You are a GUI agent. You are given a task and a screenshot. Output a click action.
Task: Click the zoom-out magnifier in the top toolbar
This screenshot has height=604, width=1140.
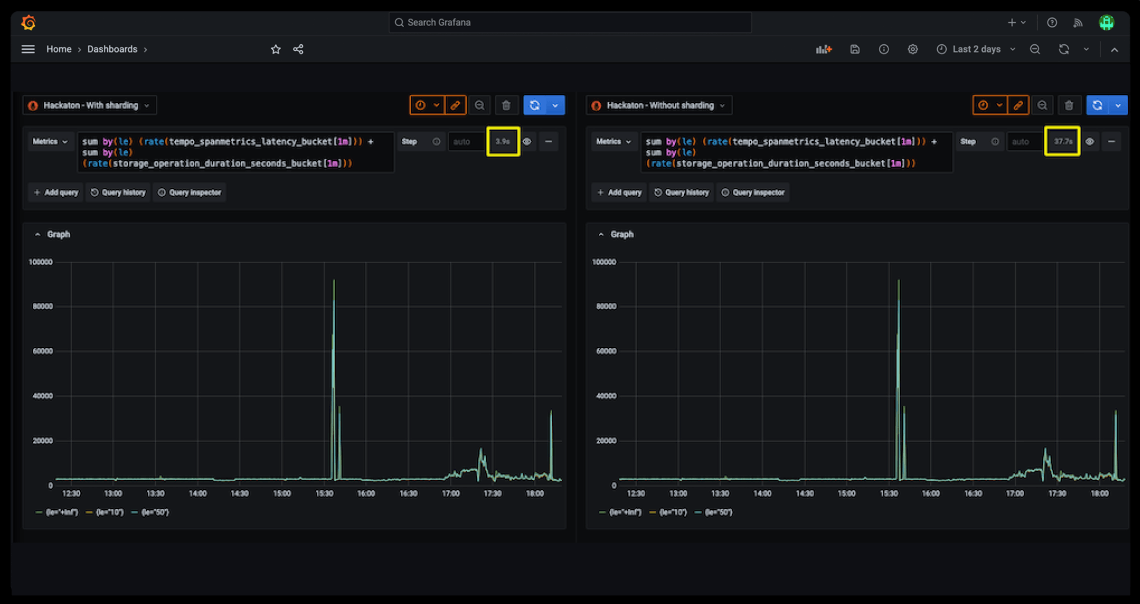click(1035, 48)
